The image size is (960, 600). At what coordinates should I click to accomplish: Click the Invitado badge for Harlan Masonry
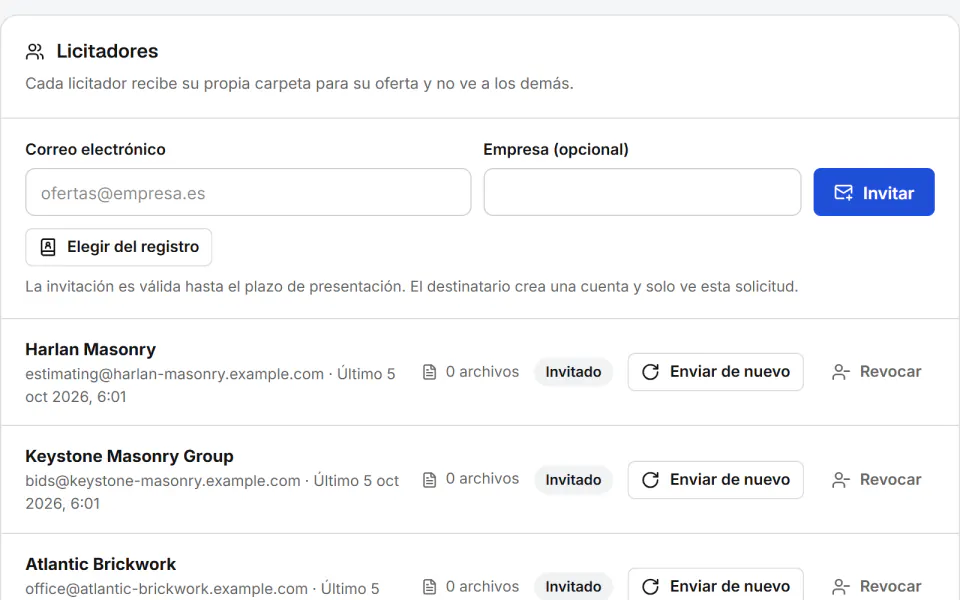[x=573, y=372]
